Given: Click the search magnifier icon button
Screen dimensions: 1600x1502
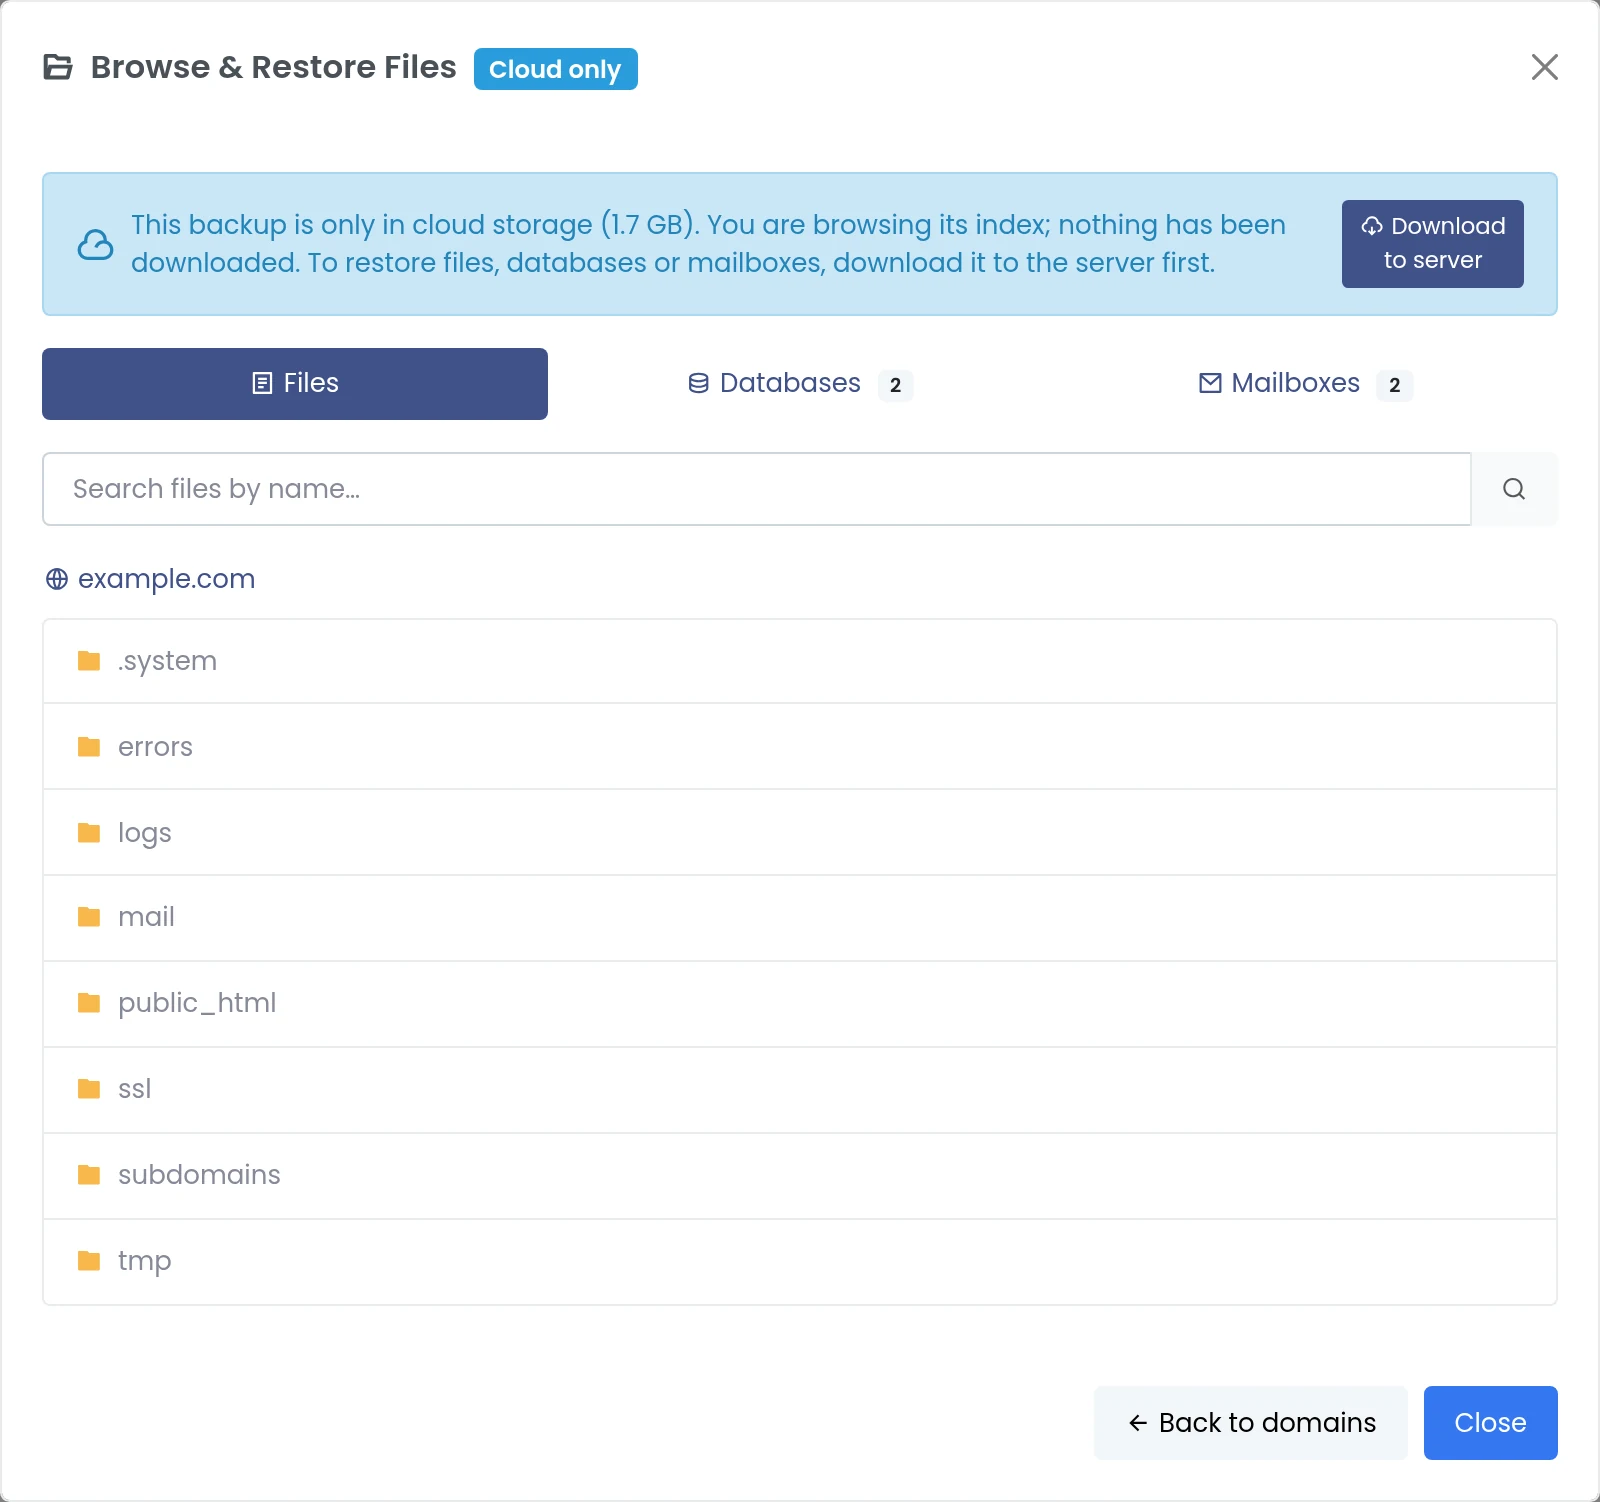Looking at the screenshot, I should point(1514,489).
